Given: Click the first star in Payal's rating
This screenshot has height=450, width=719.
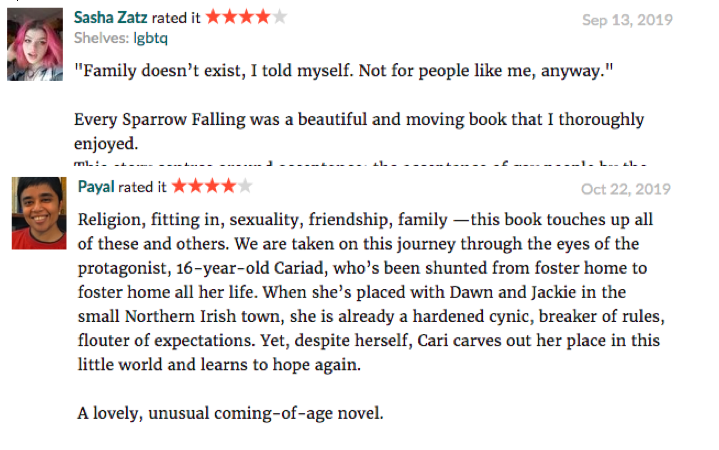Looking at the screenshot, I should pyautogui.click(x=179, y=186).
